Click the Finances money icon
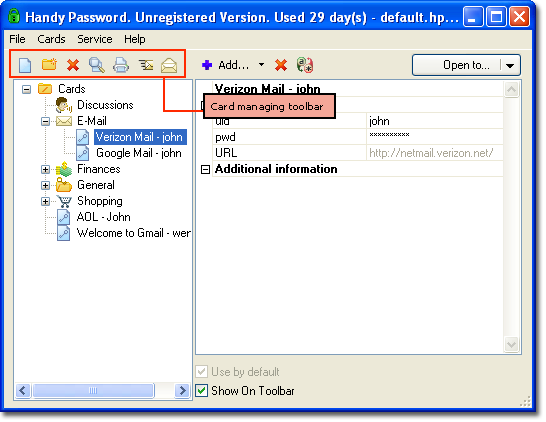This screenshot has height=422, width=546. tap(64, 169)
